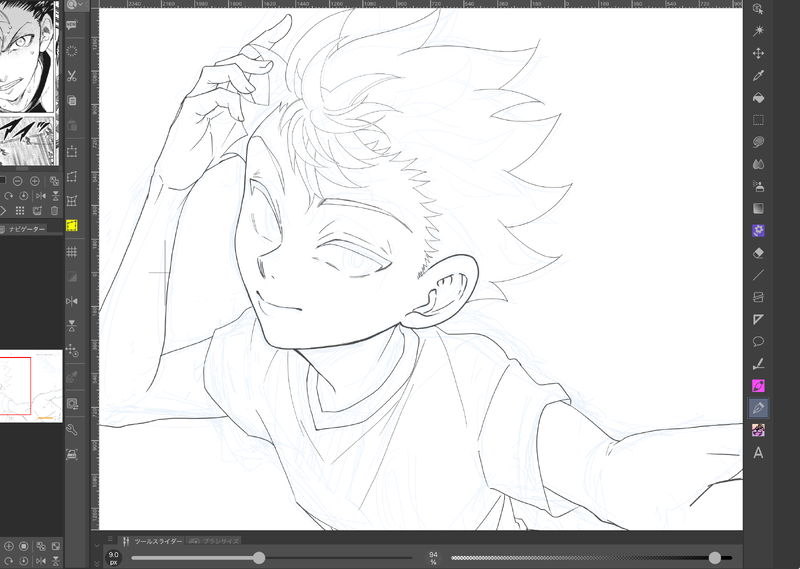Open the Clip Studio logo dropdown menu
This screenshot has width=800, height=569.
click(75, 4)
